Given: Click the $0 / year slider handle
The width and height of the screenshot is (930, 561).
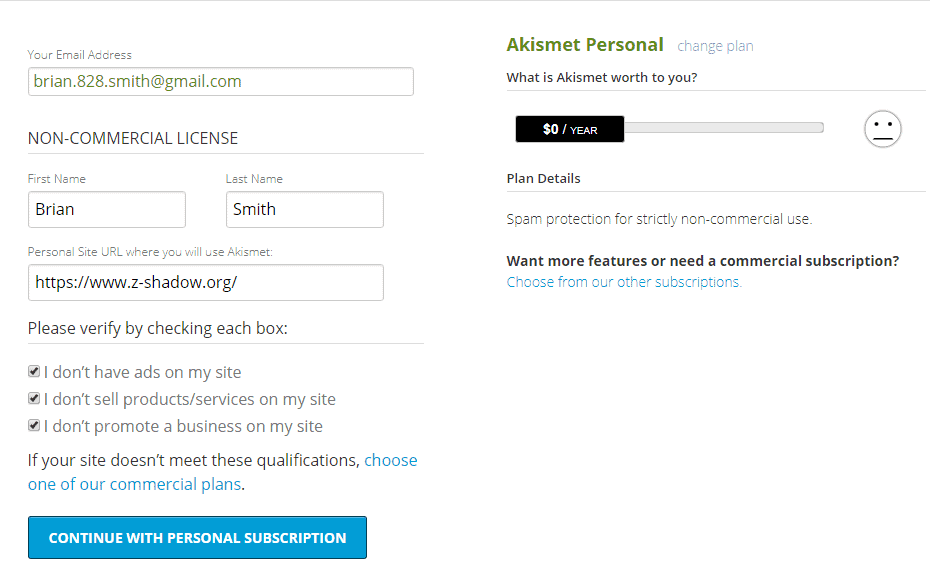Looking at the screenshot, I should click(570, 129).
